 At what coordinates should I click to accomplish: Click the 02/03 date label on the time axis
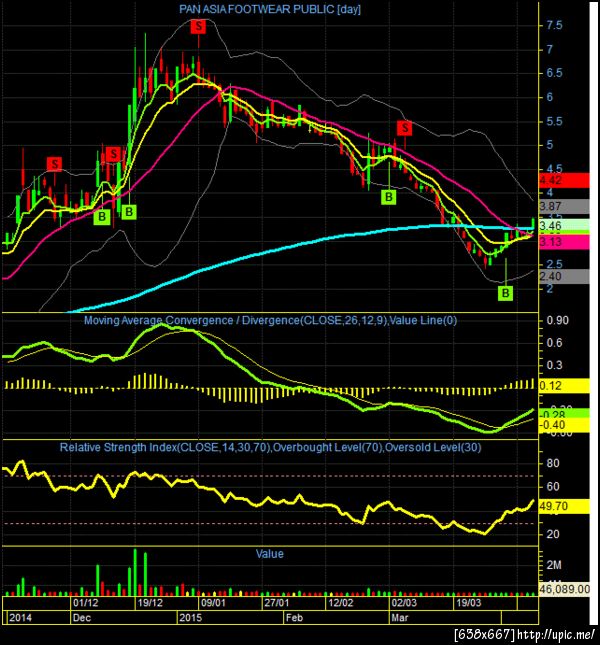404,603
